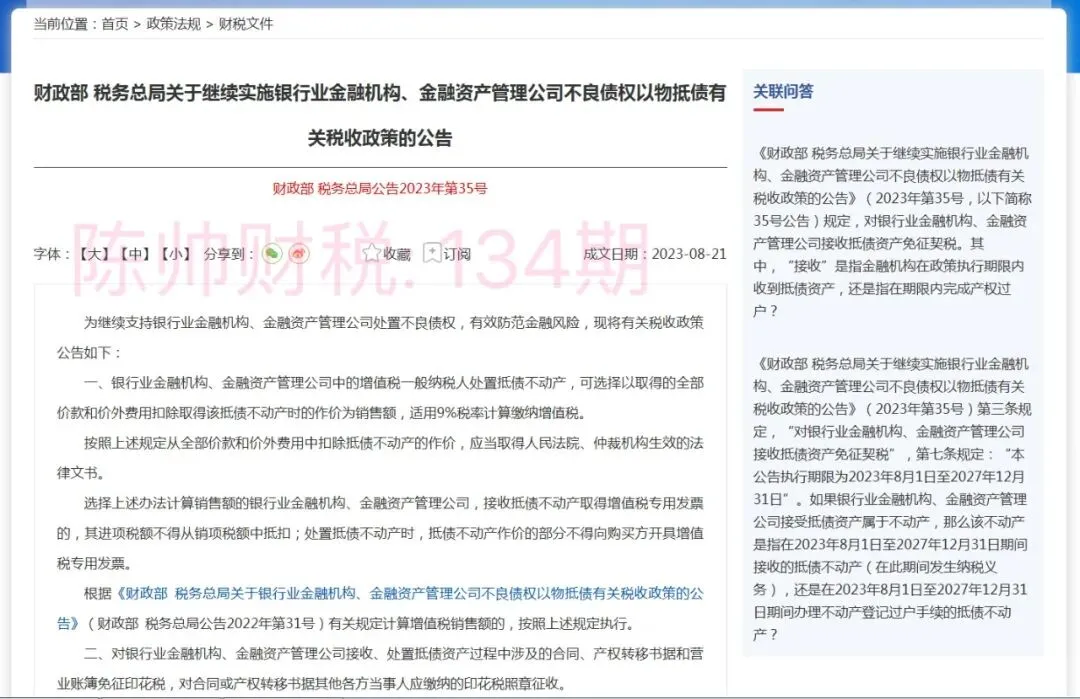This screenshot has width=1080, height=699.
Task: Open second related Q&A about 第三条规定
Action: click(x=892, y=499)
